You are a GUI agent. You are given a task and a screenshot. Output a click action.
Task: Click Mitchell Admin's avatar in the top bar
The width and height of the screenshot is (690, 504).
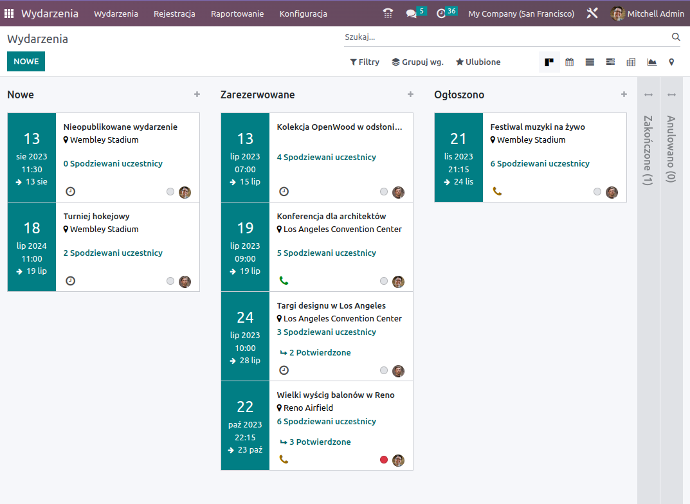click(617, 14)
